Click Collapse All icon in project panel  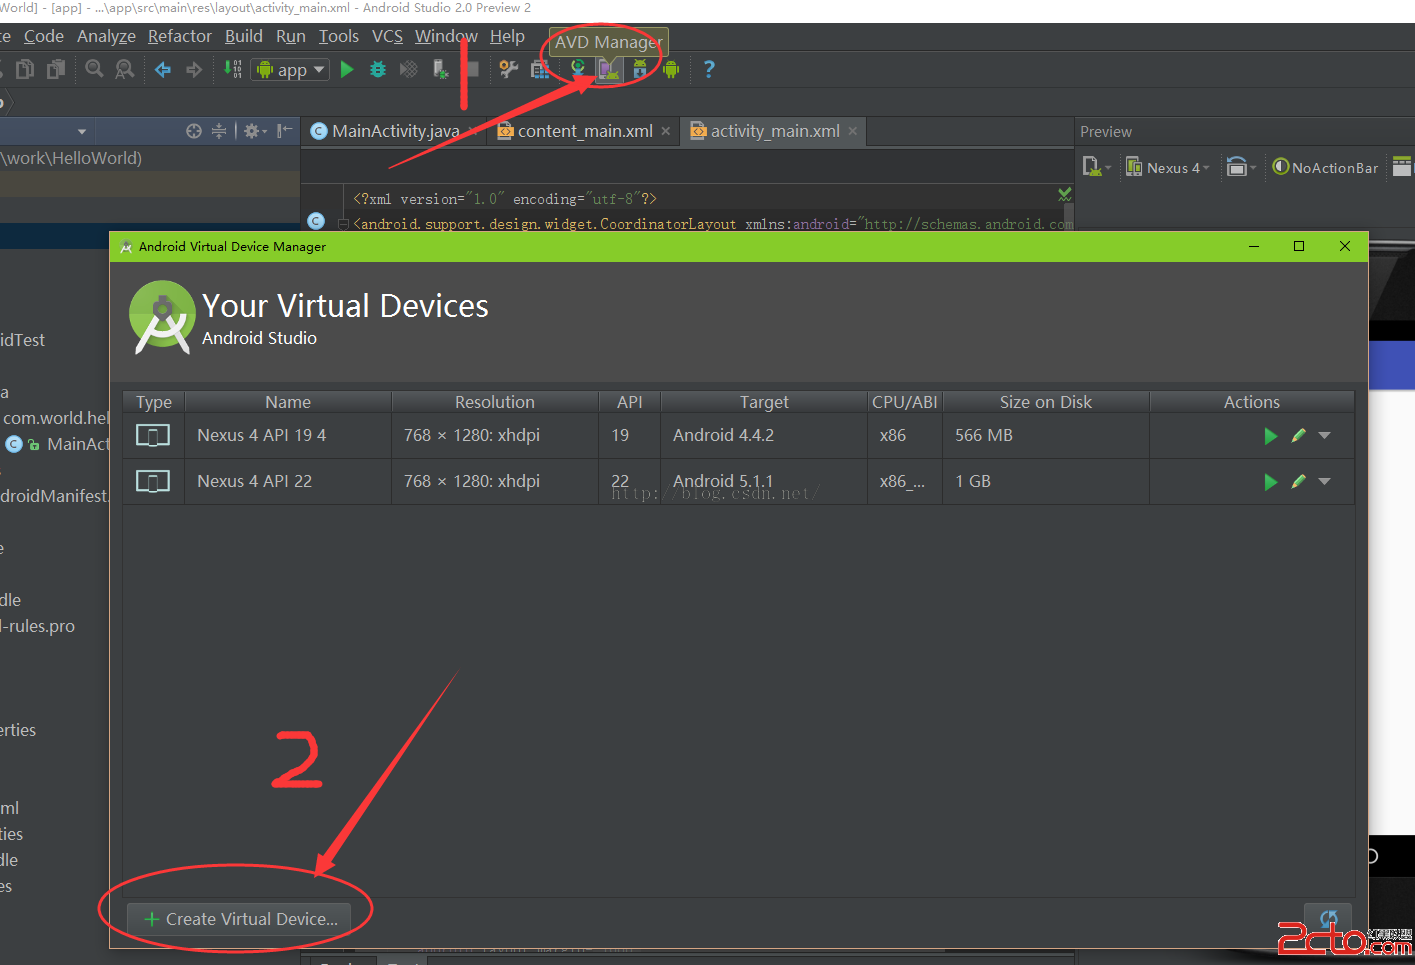pyautogui.click(x=219, y=131)
